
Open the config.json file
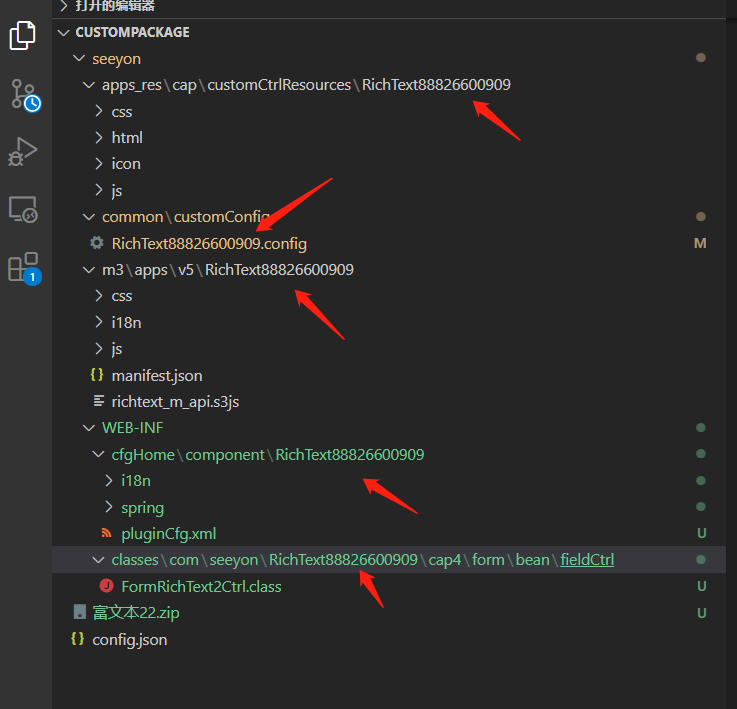point(129,639)
